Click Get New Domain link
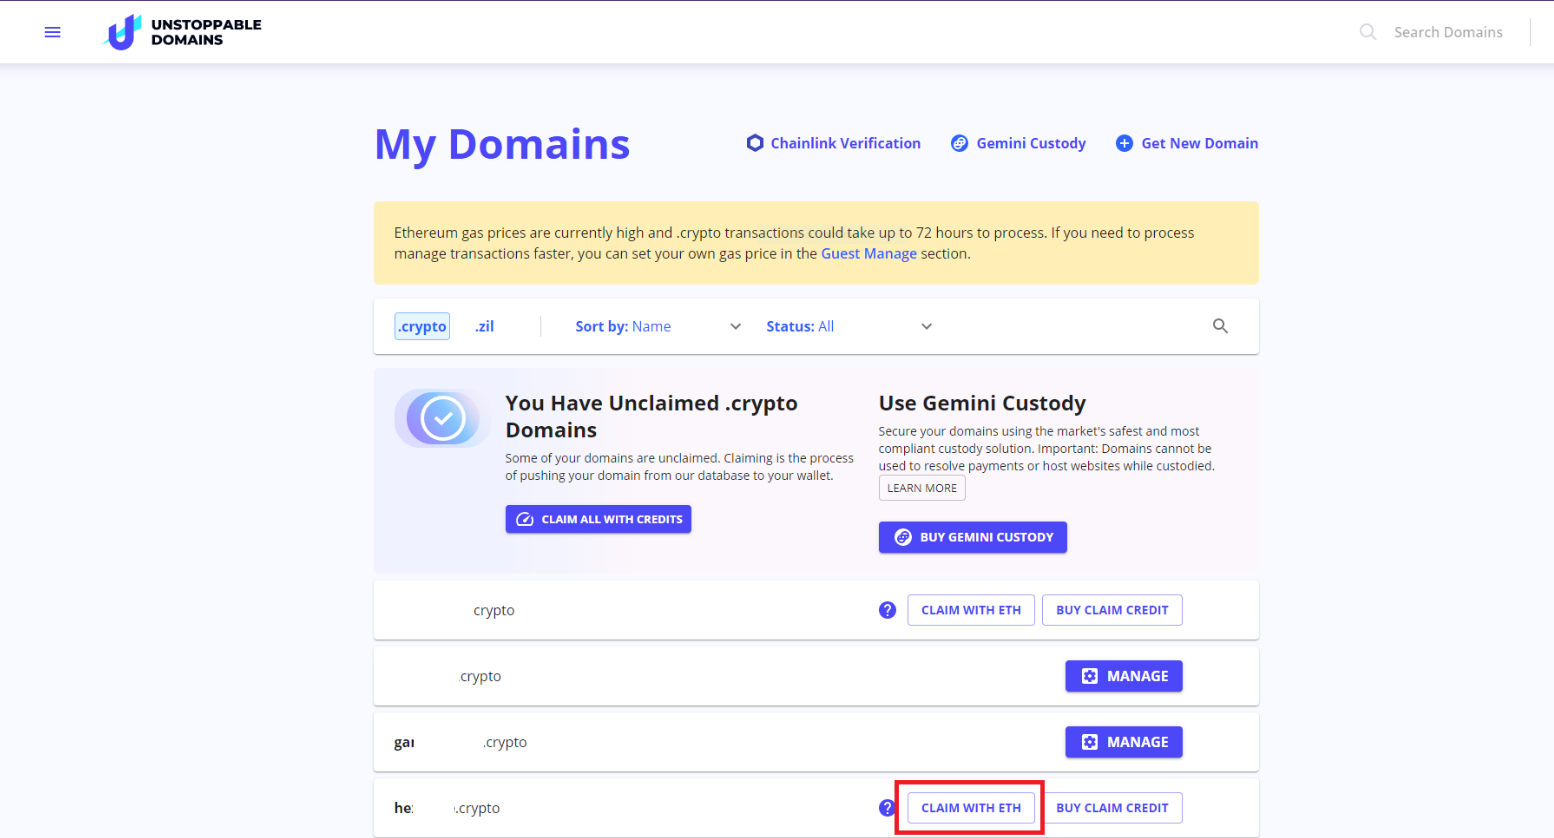Viewport: 1554px width, 838px height. pos(1187,143)
